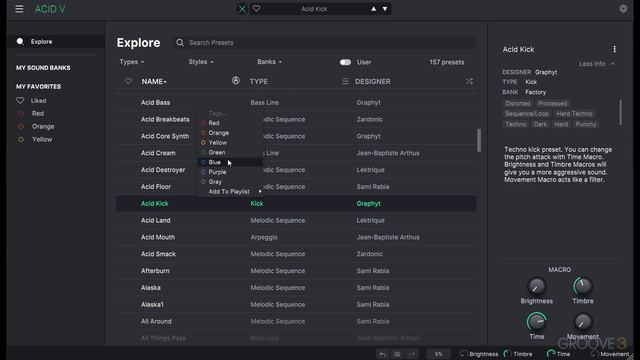Viewport: 640px width, 360px height.
Task: Select the All Around preset
Action: pyautogui.click(x=296, y=321)
